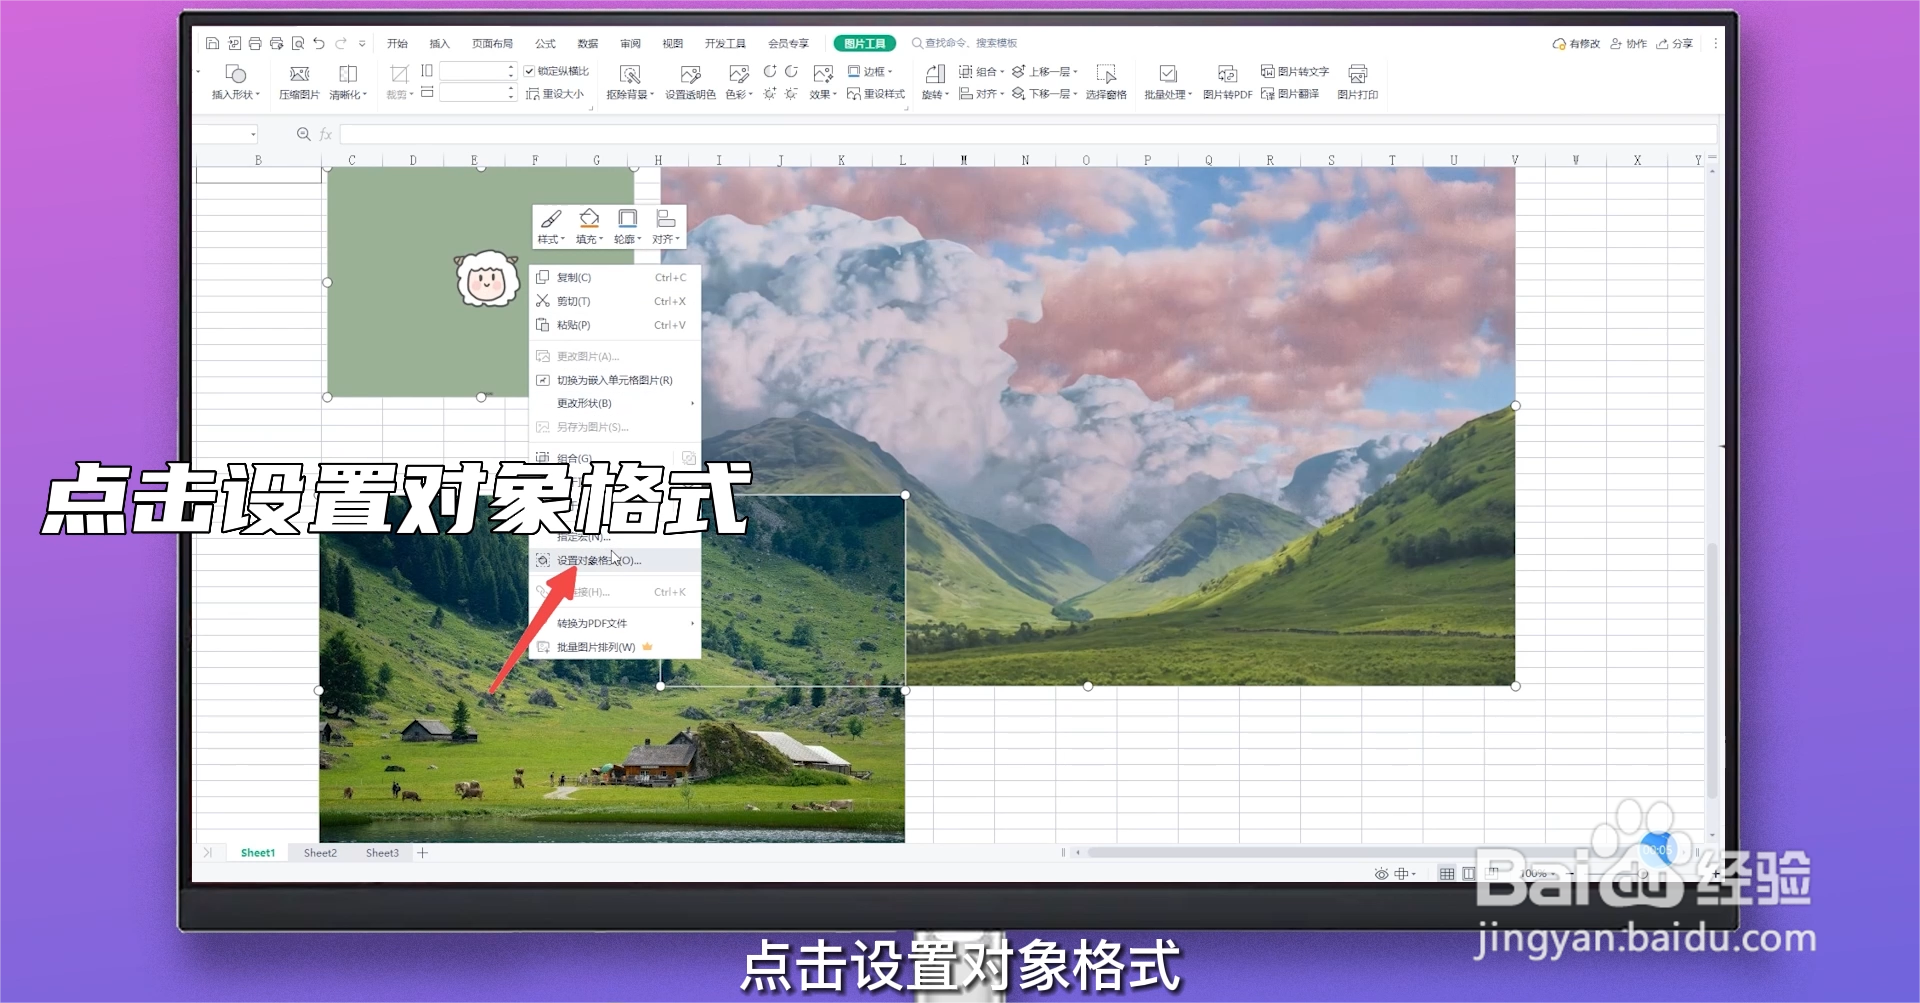Click 分享 button at top right

(1675, 43)
